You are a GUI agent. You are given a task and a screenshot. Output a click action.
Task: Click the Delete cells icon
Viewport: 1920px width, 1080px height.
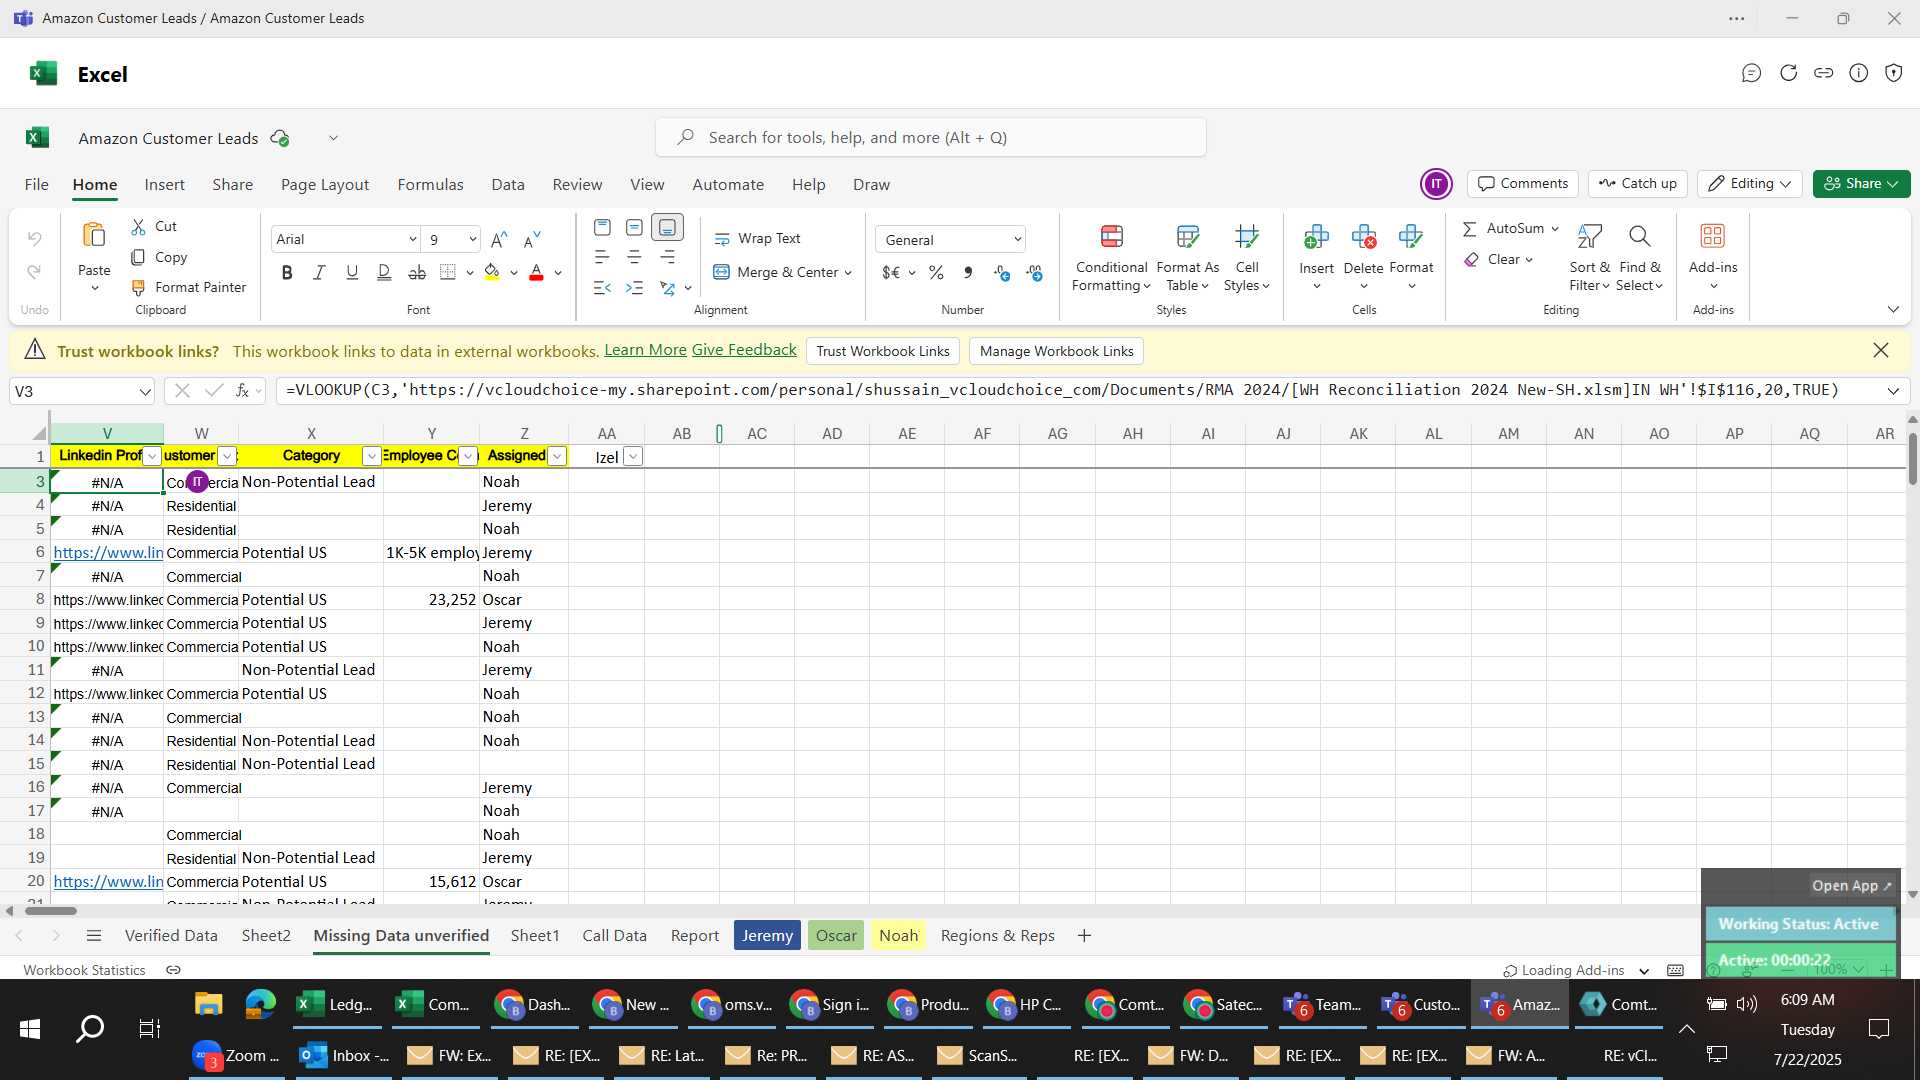1363,237
